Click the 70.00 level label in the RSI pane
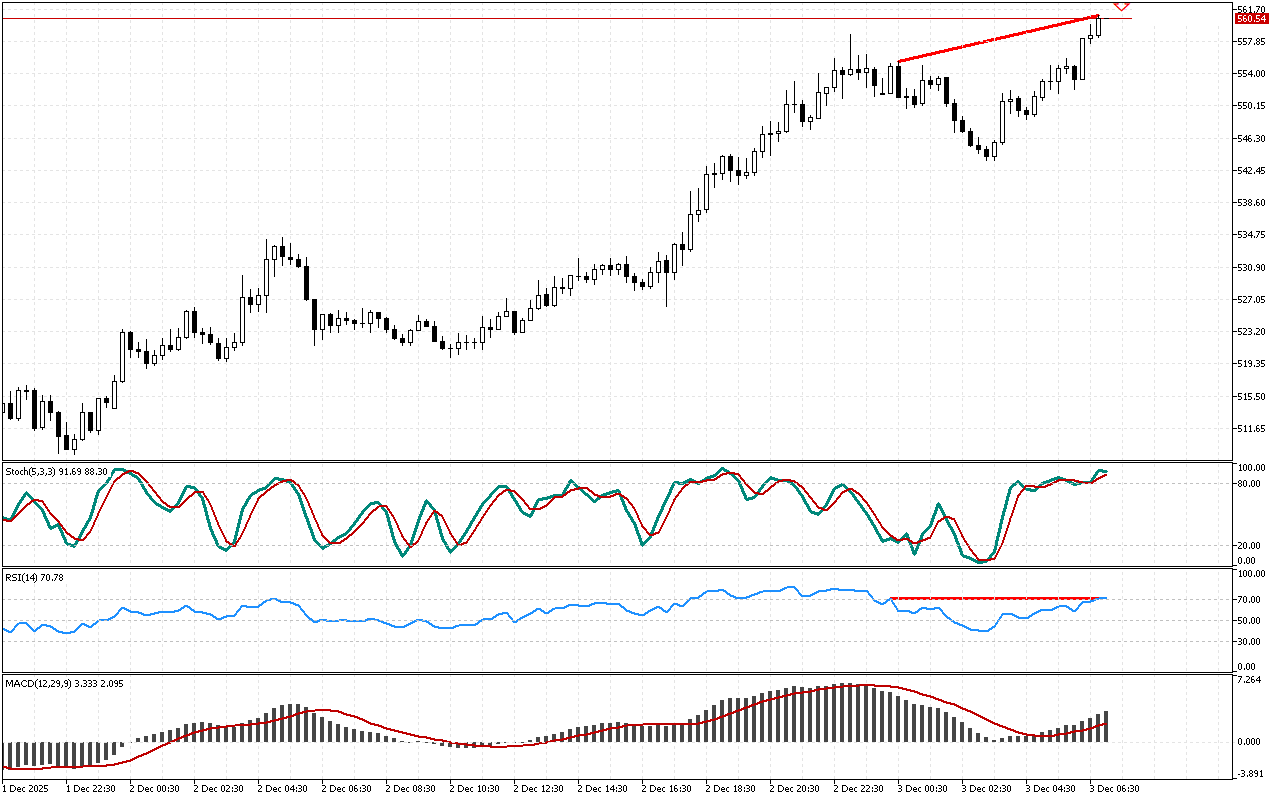The image size is (1280, 800). click(1246, 600)
